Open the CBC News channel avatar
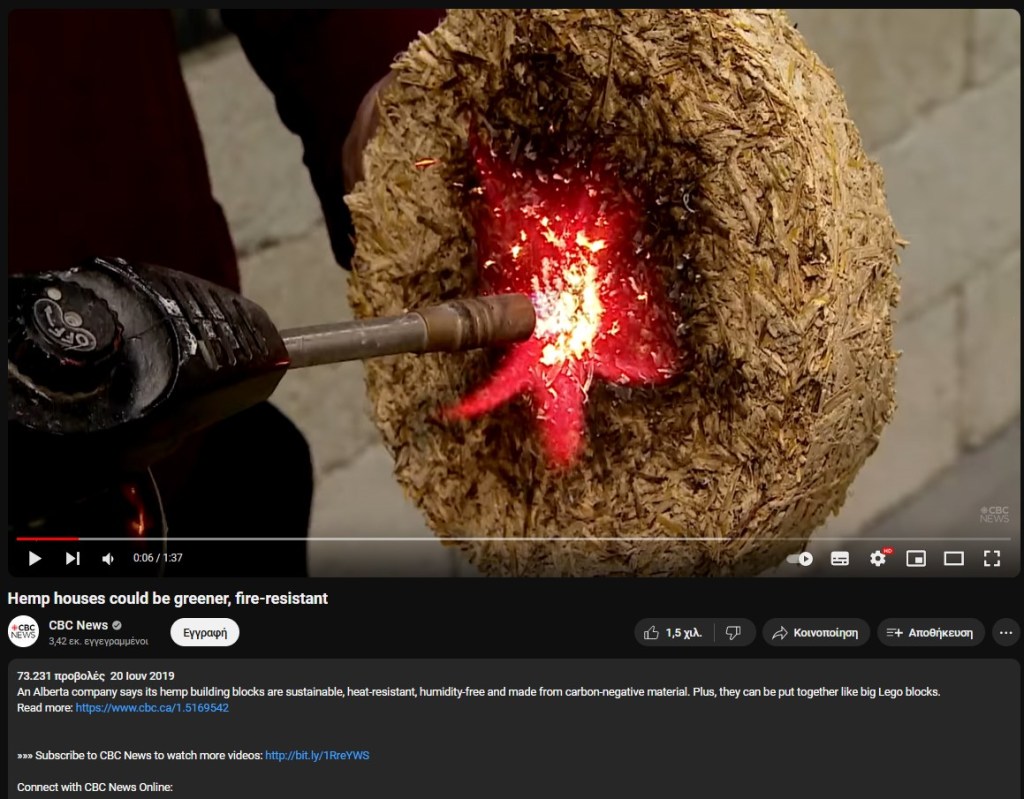Image resolution: width=1024 pixels, height=799 pixels. click(x=23, y=632)
